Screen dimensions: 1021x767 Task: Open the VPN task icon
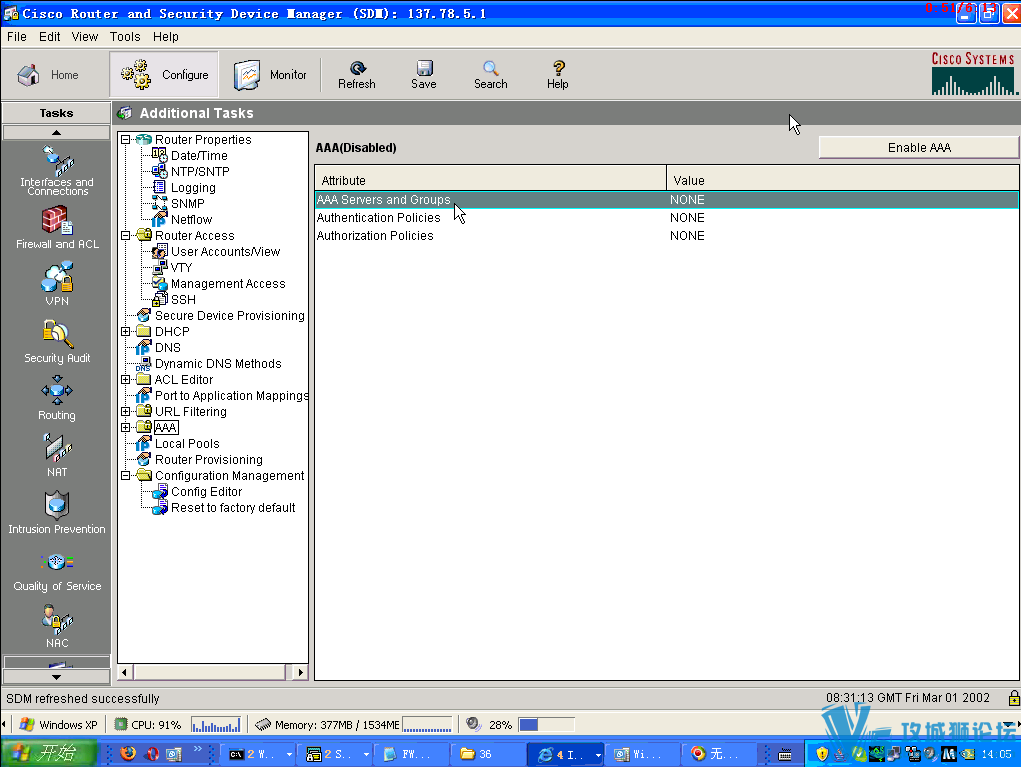click(57, 283)
